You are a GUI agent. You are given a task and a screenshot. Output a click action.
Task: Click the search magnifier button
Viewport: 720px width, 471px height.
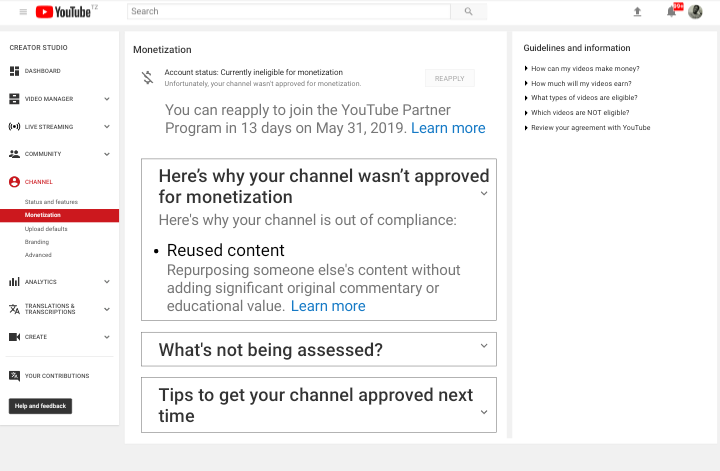click(468, 11)
